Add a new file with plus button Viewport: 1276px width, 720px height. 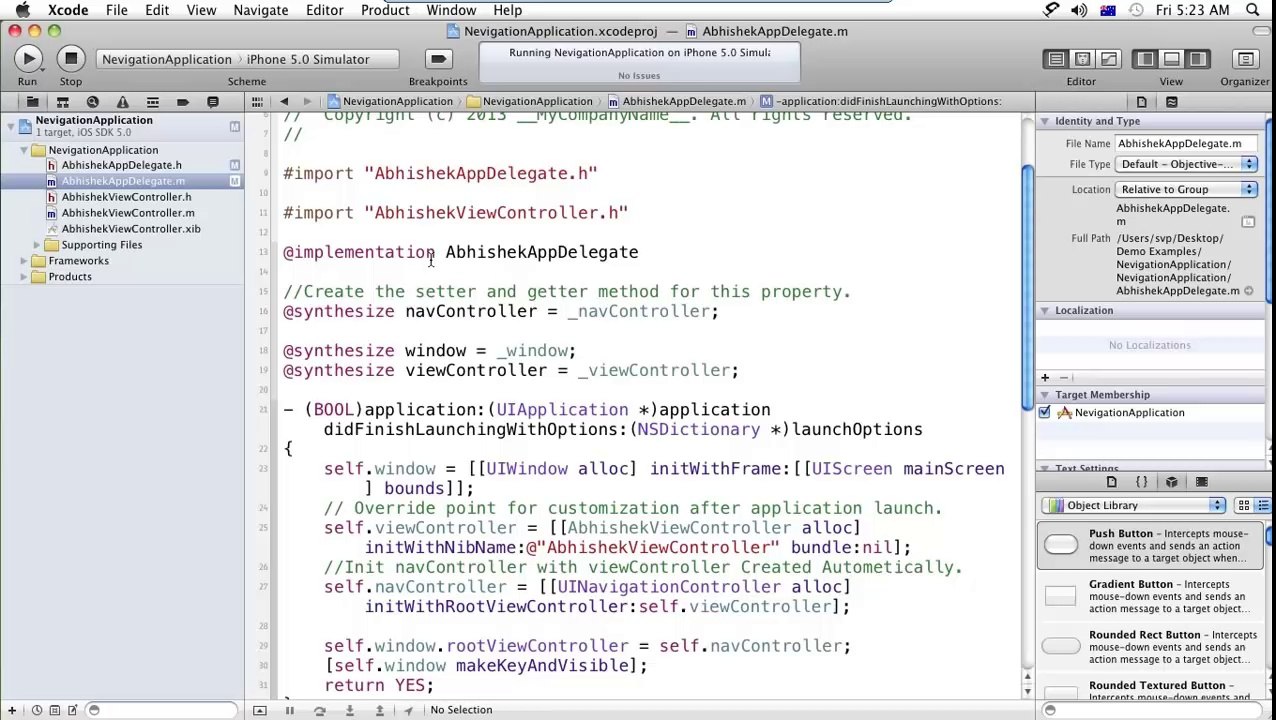pos(12,710)
